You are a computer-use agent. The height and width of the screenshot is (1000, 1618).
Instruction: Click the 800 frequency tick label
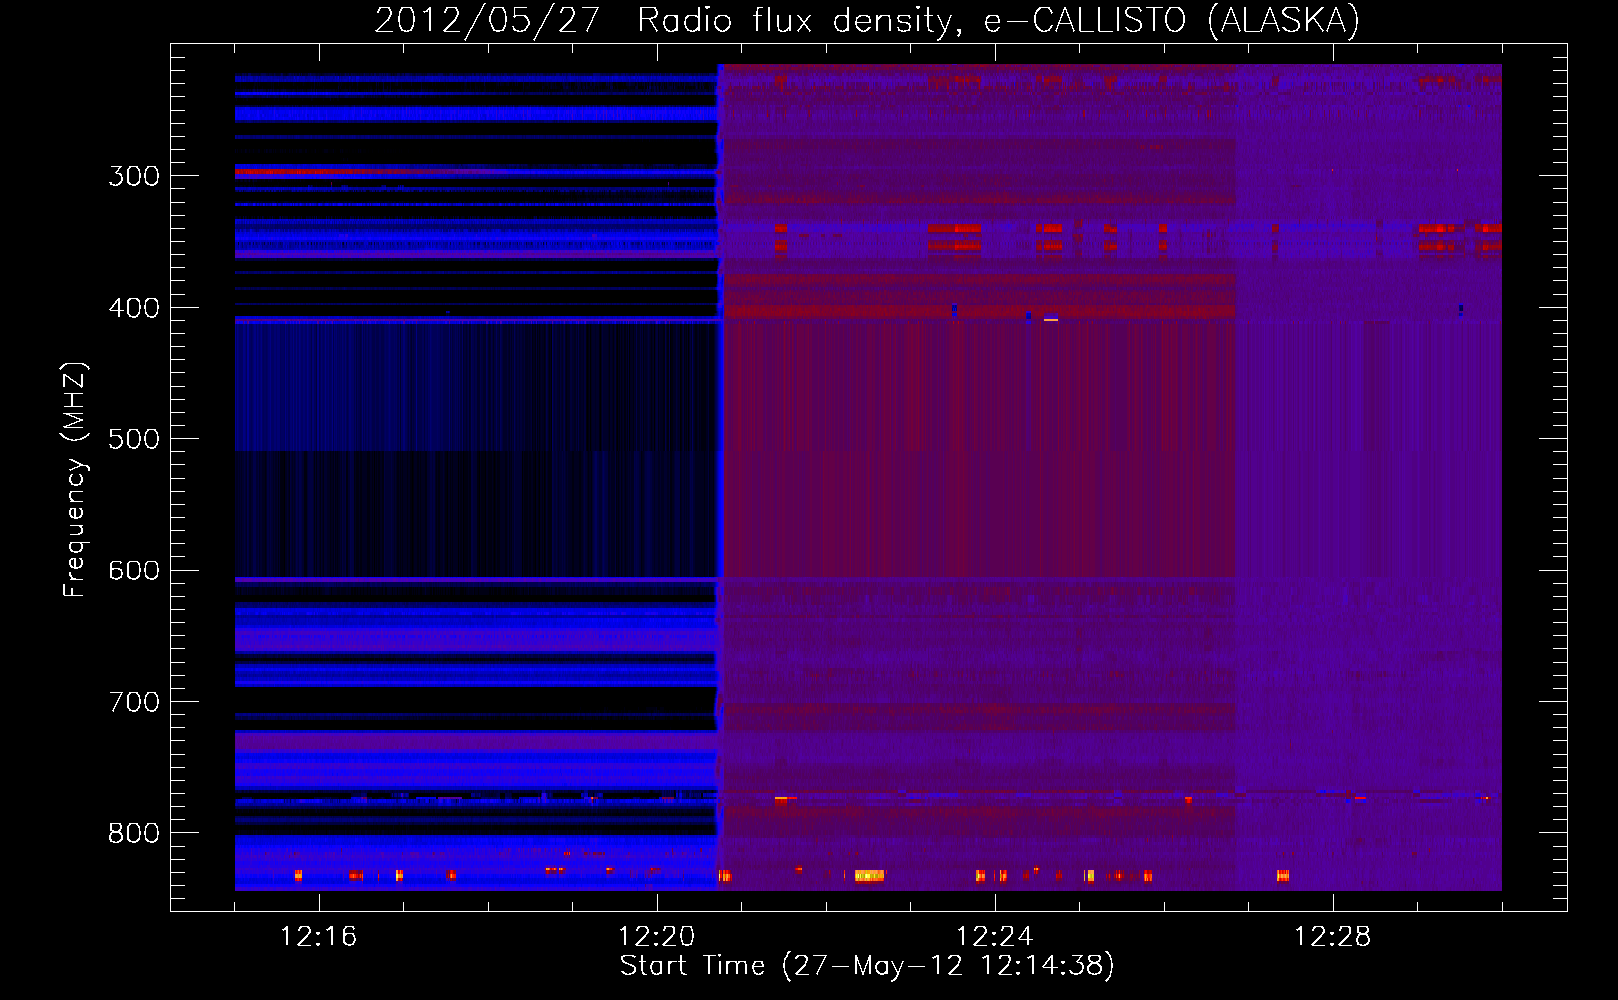[134, 833]
